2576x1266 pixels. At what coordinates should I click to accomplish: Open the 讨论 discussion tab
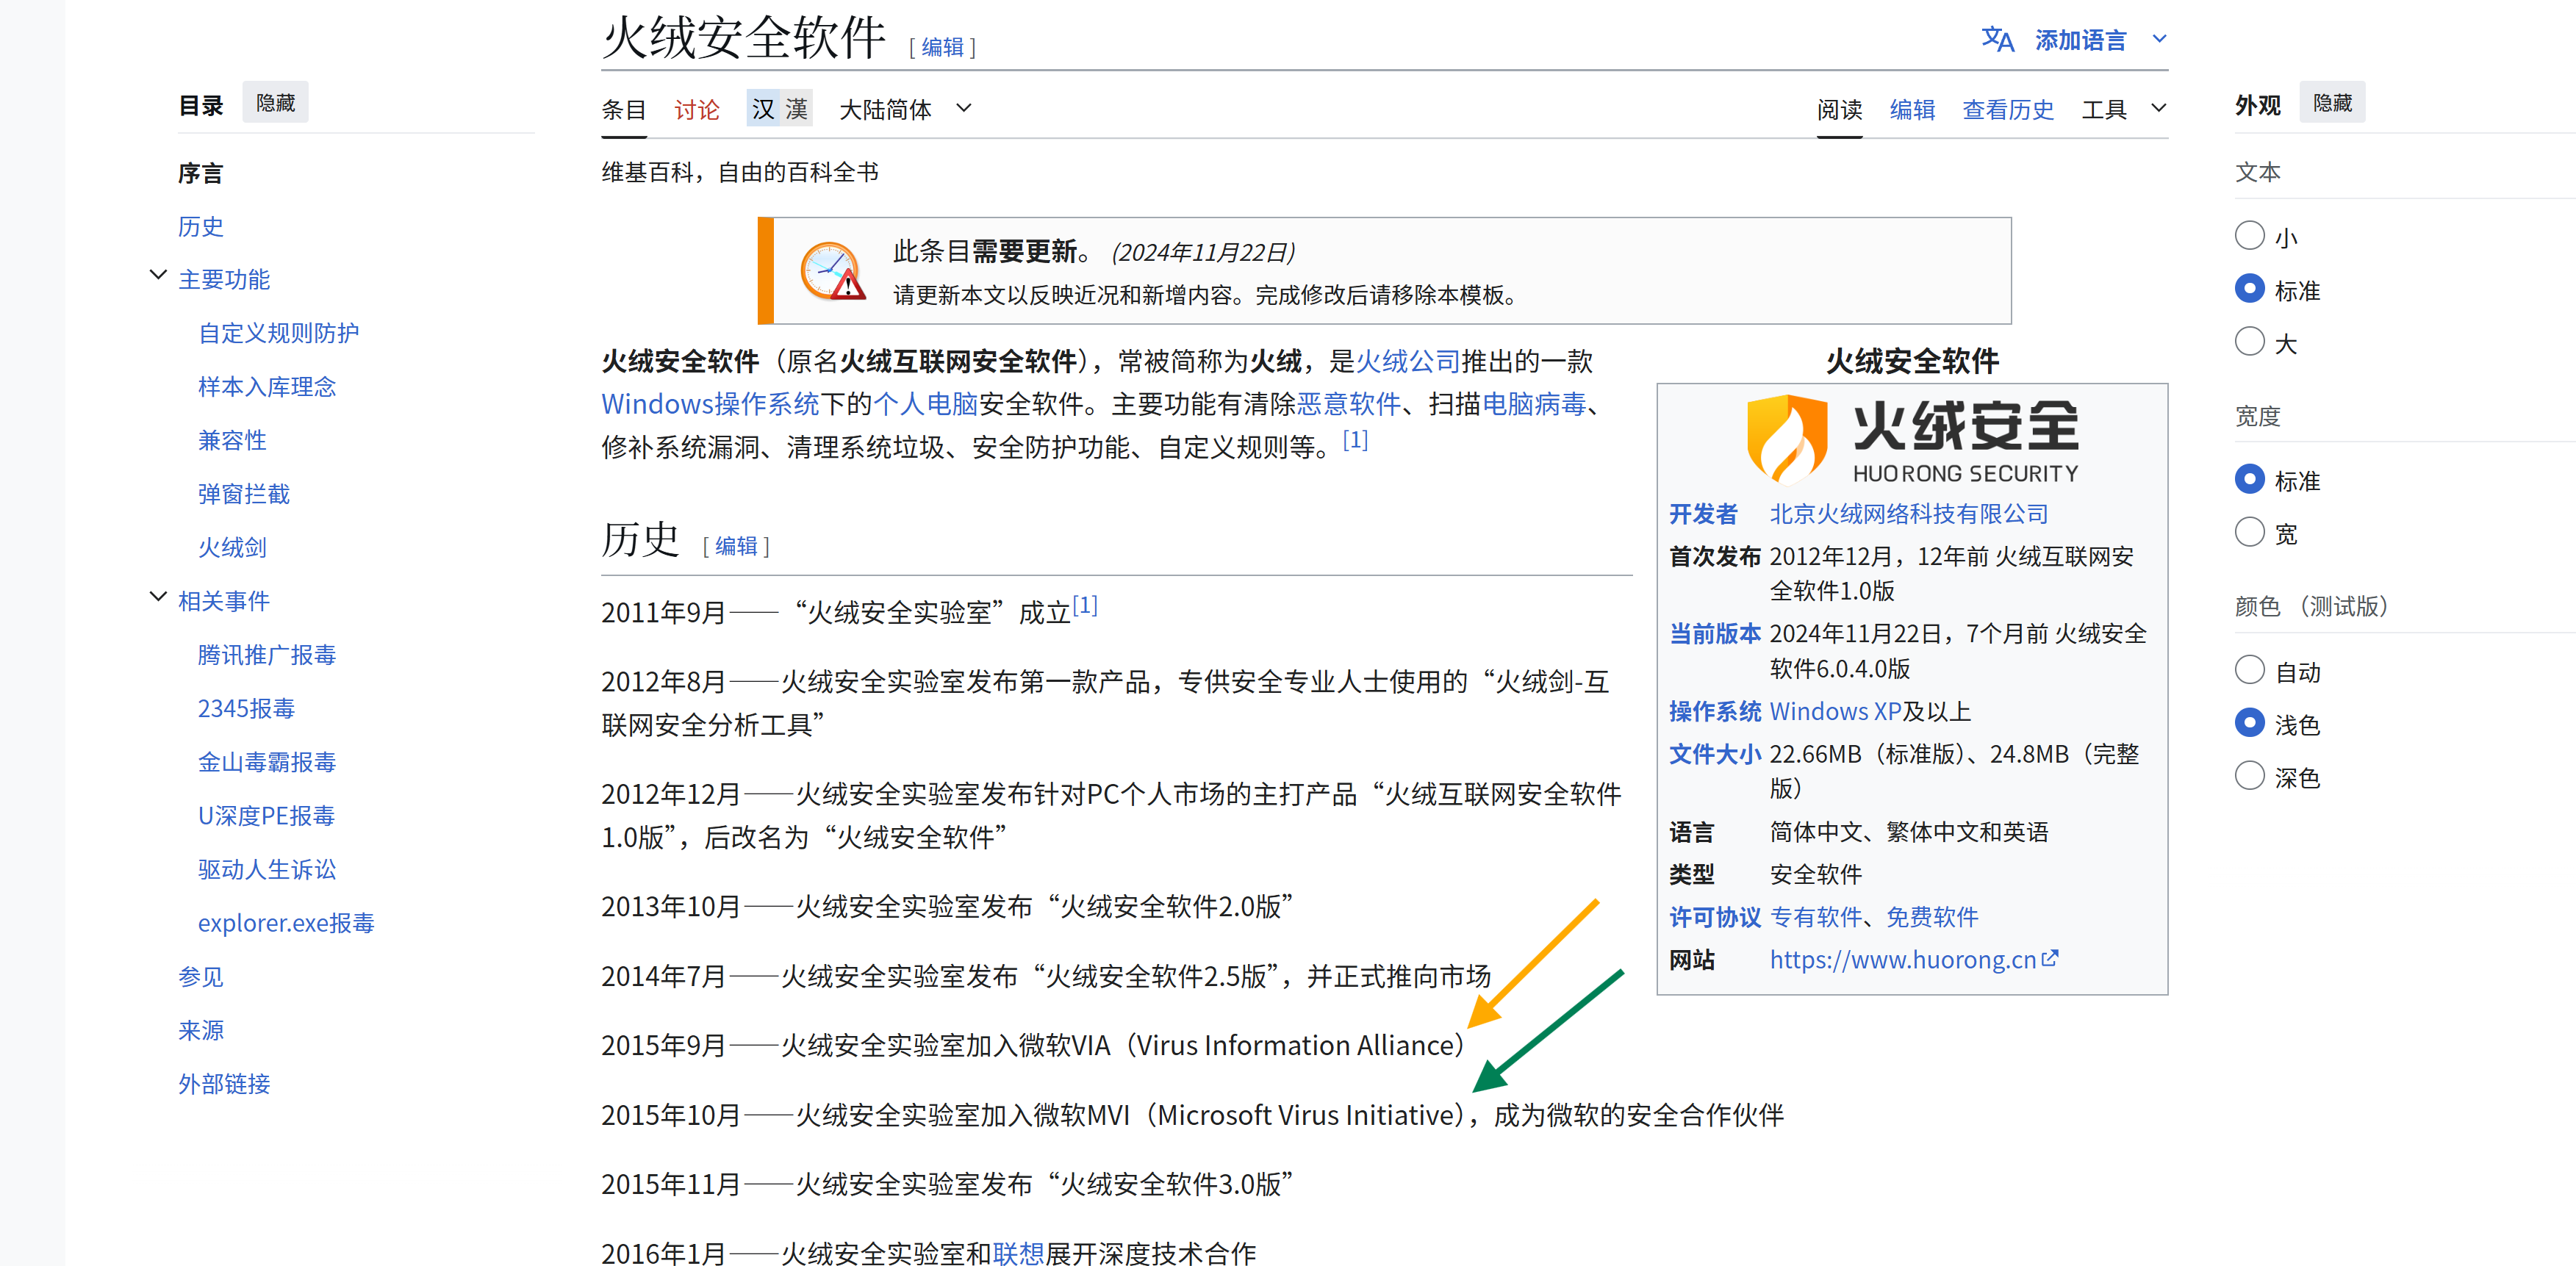(696, 109)
